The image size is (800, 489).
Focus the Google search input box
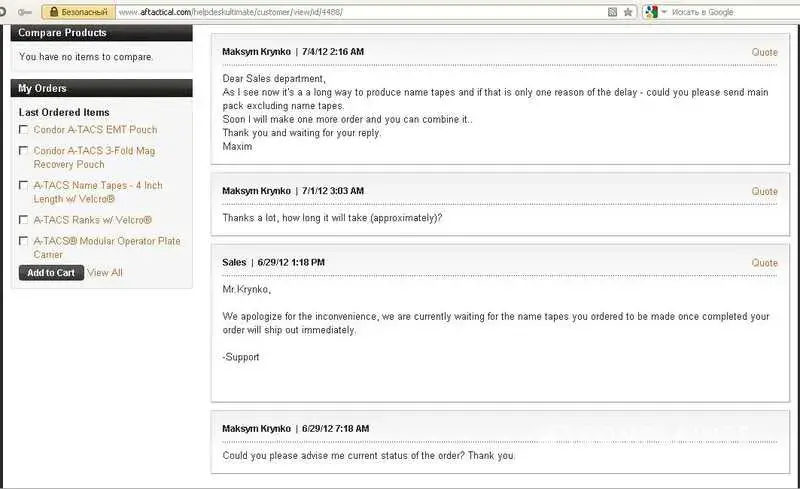pos(730,12)
